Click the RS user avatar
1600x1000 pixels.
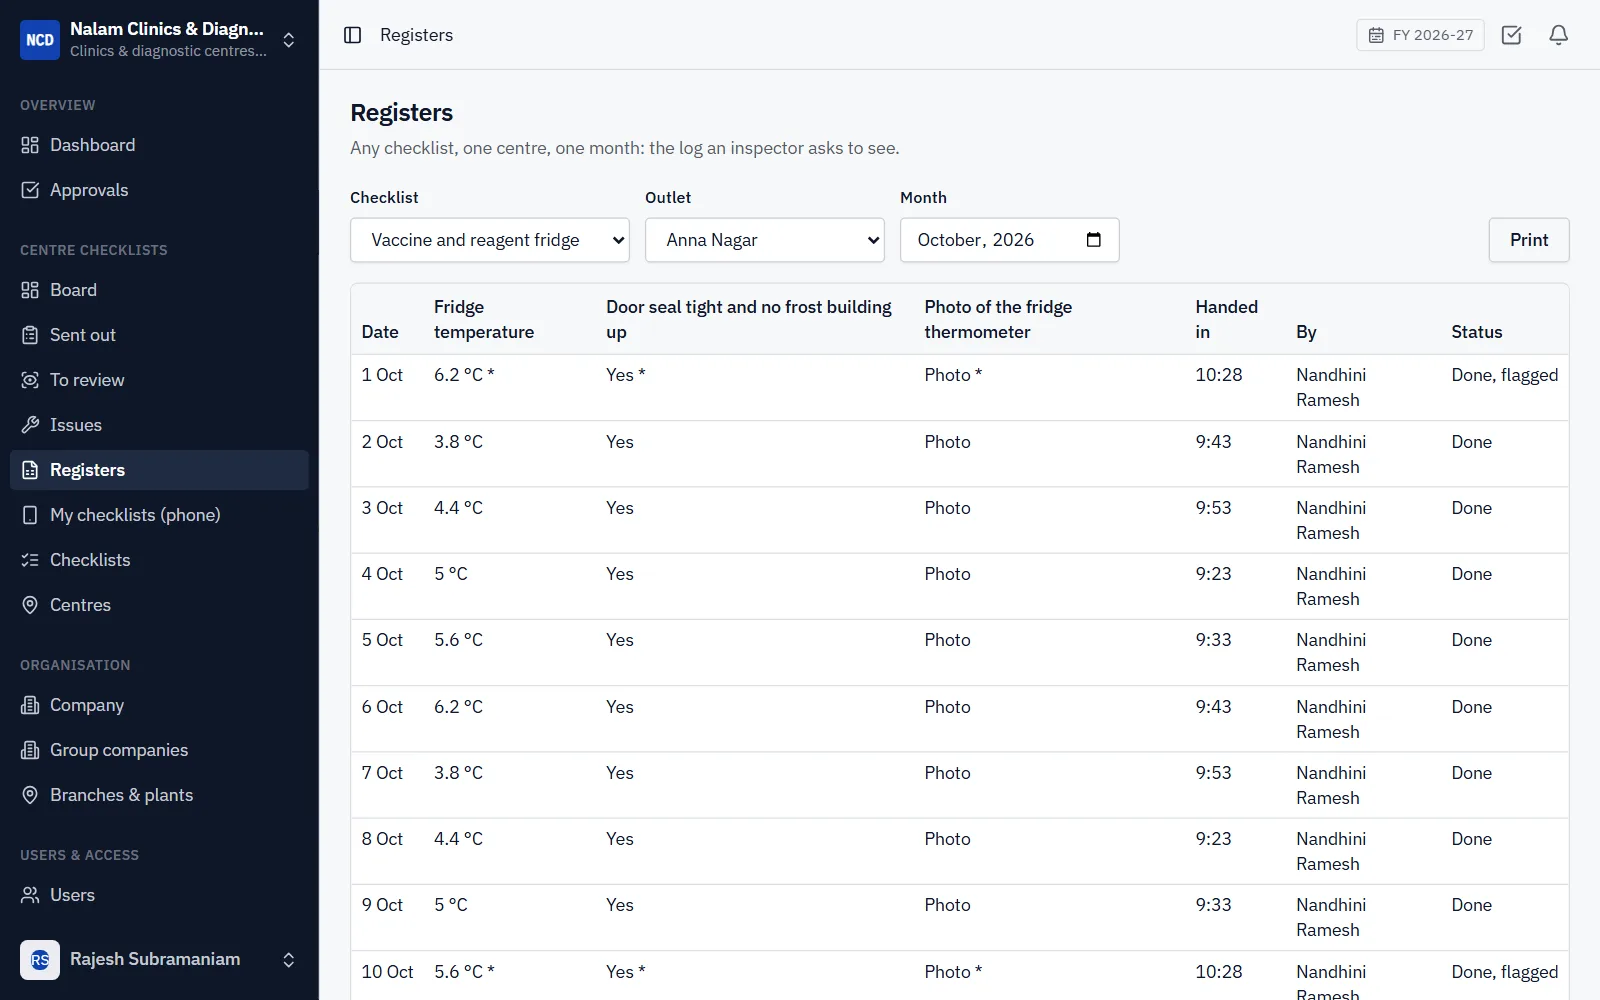tap(40, 960)
